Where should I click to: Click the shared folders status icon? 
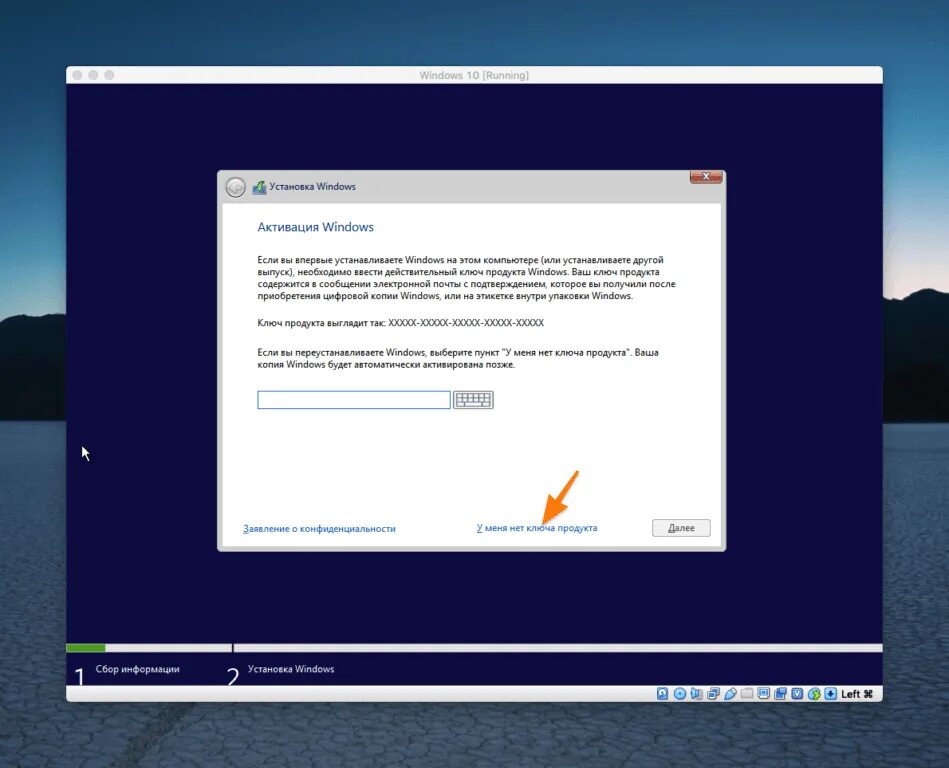point(747,694)
